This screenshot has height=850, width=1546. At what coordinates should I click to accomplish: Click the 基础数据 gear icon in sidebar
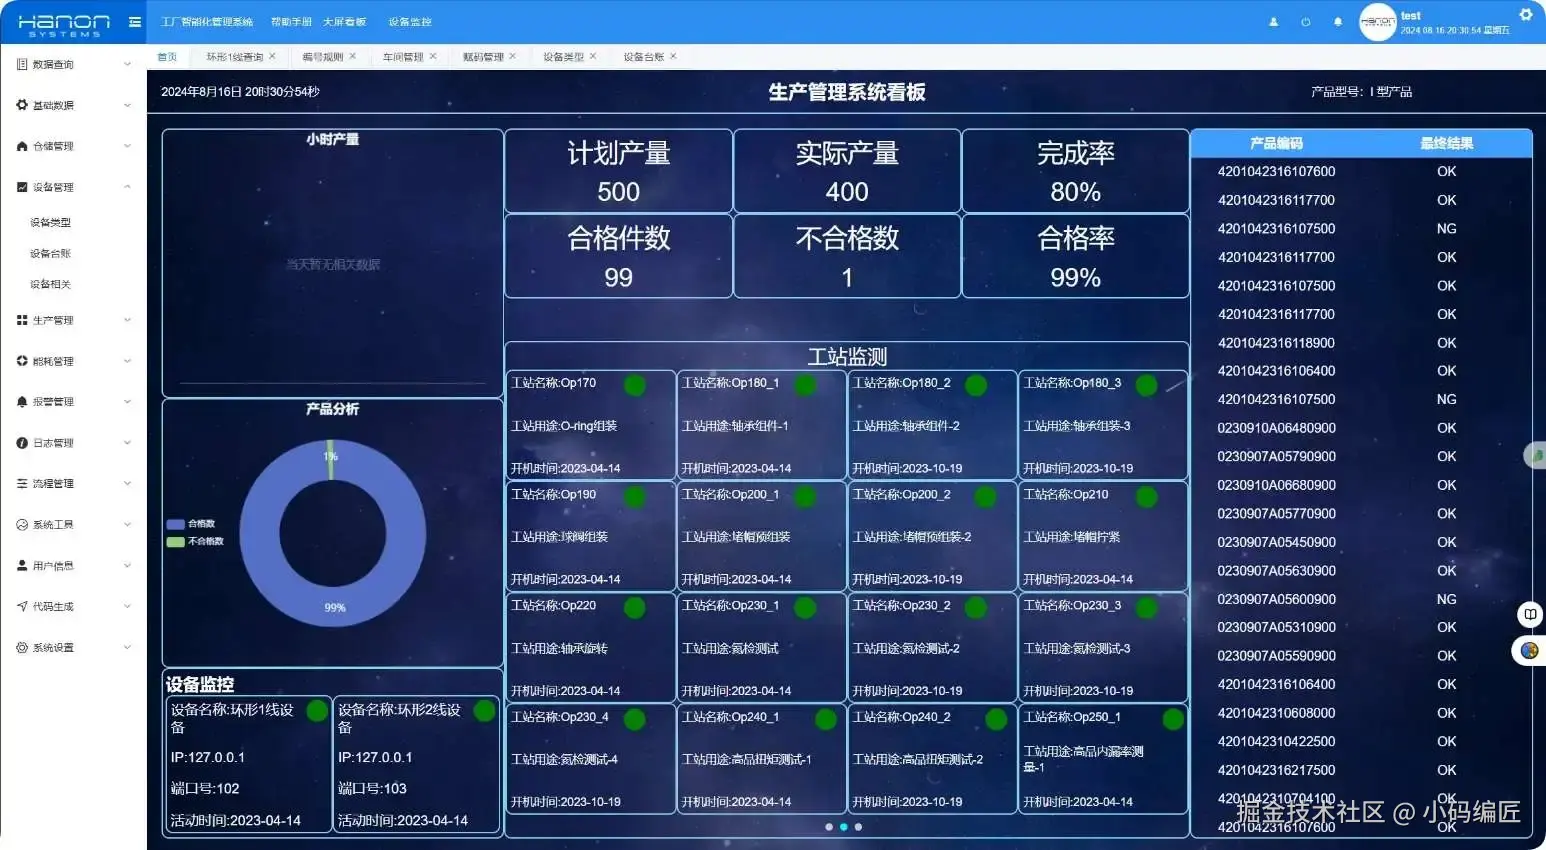(x=22, y=105)
